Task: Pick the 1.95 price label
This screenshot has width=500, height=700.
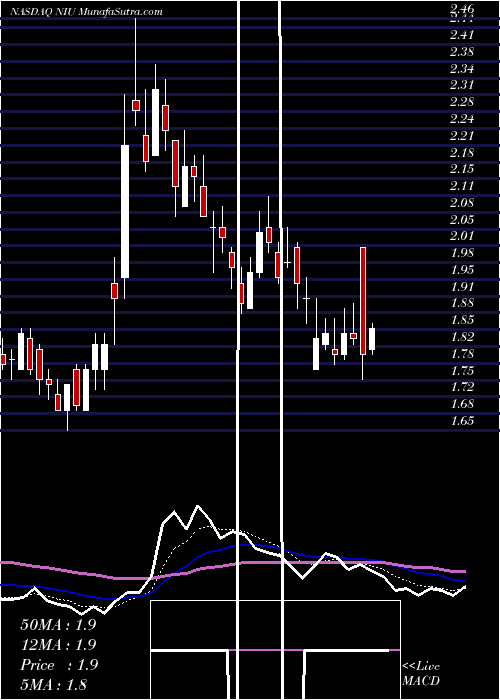Action: point(461,270)
